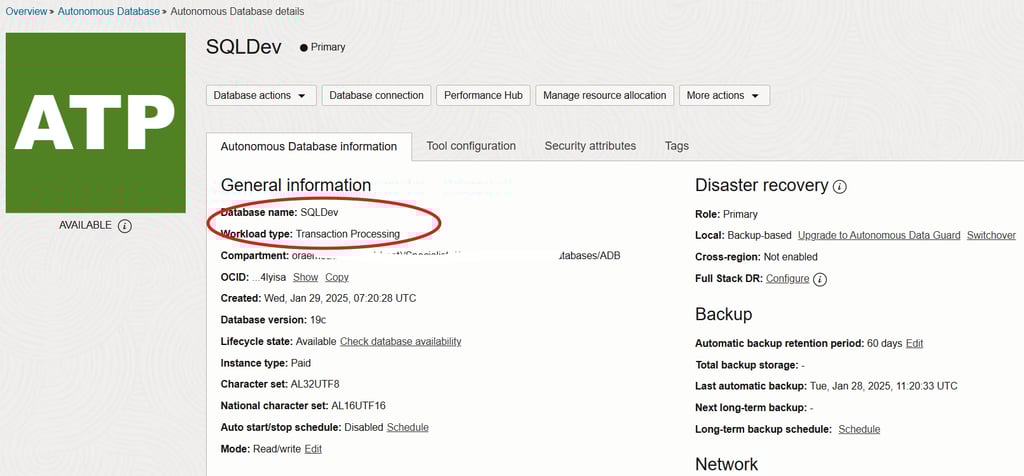Click the Database connection button
Viewport: 1024px width, 476px height.
377,95
